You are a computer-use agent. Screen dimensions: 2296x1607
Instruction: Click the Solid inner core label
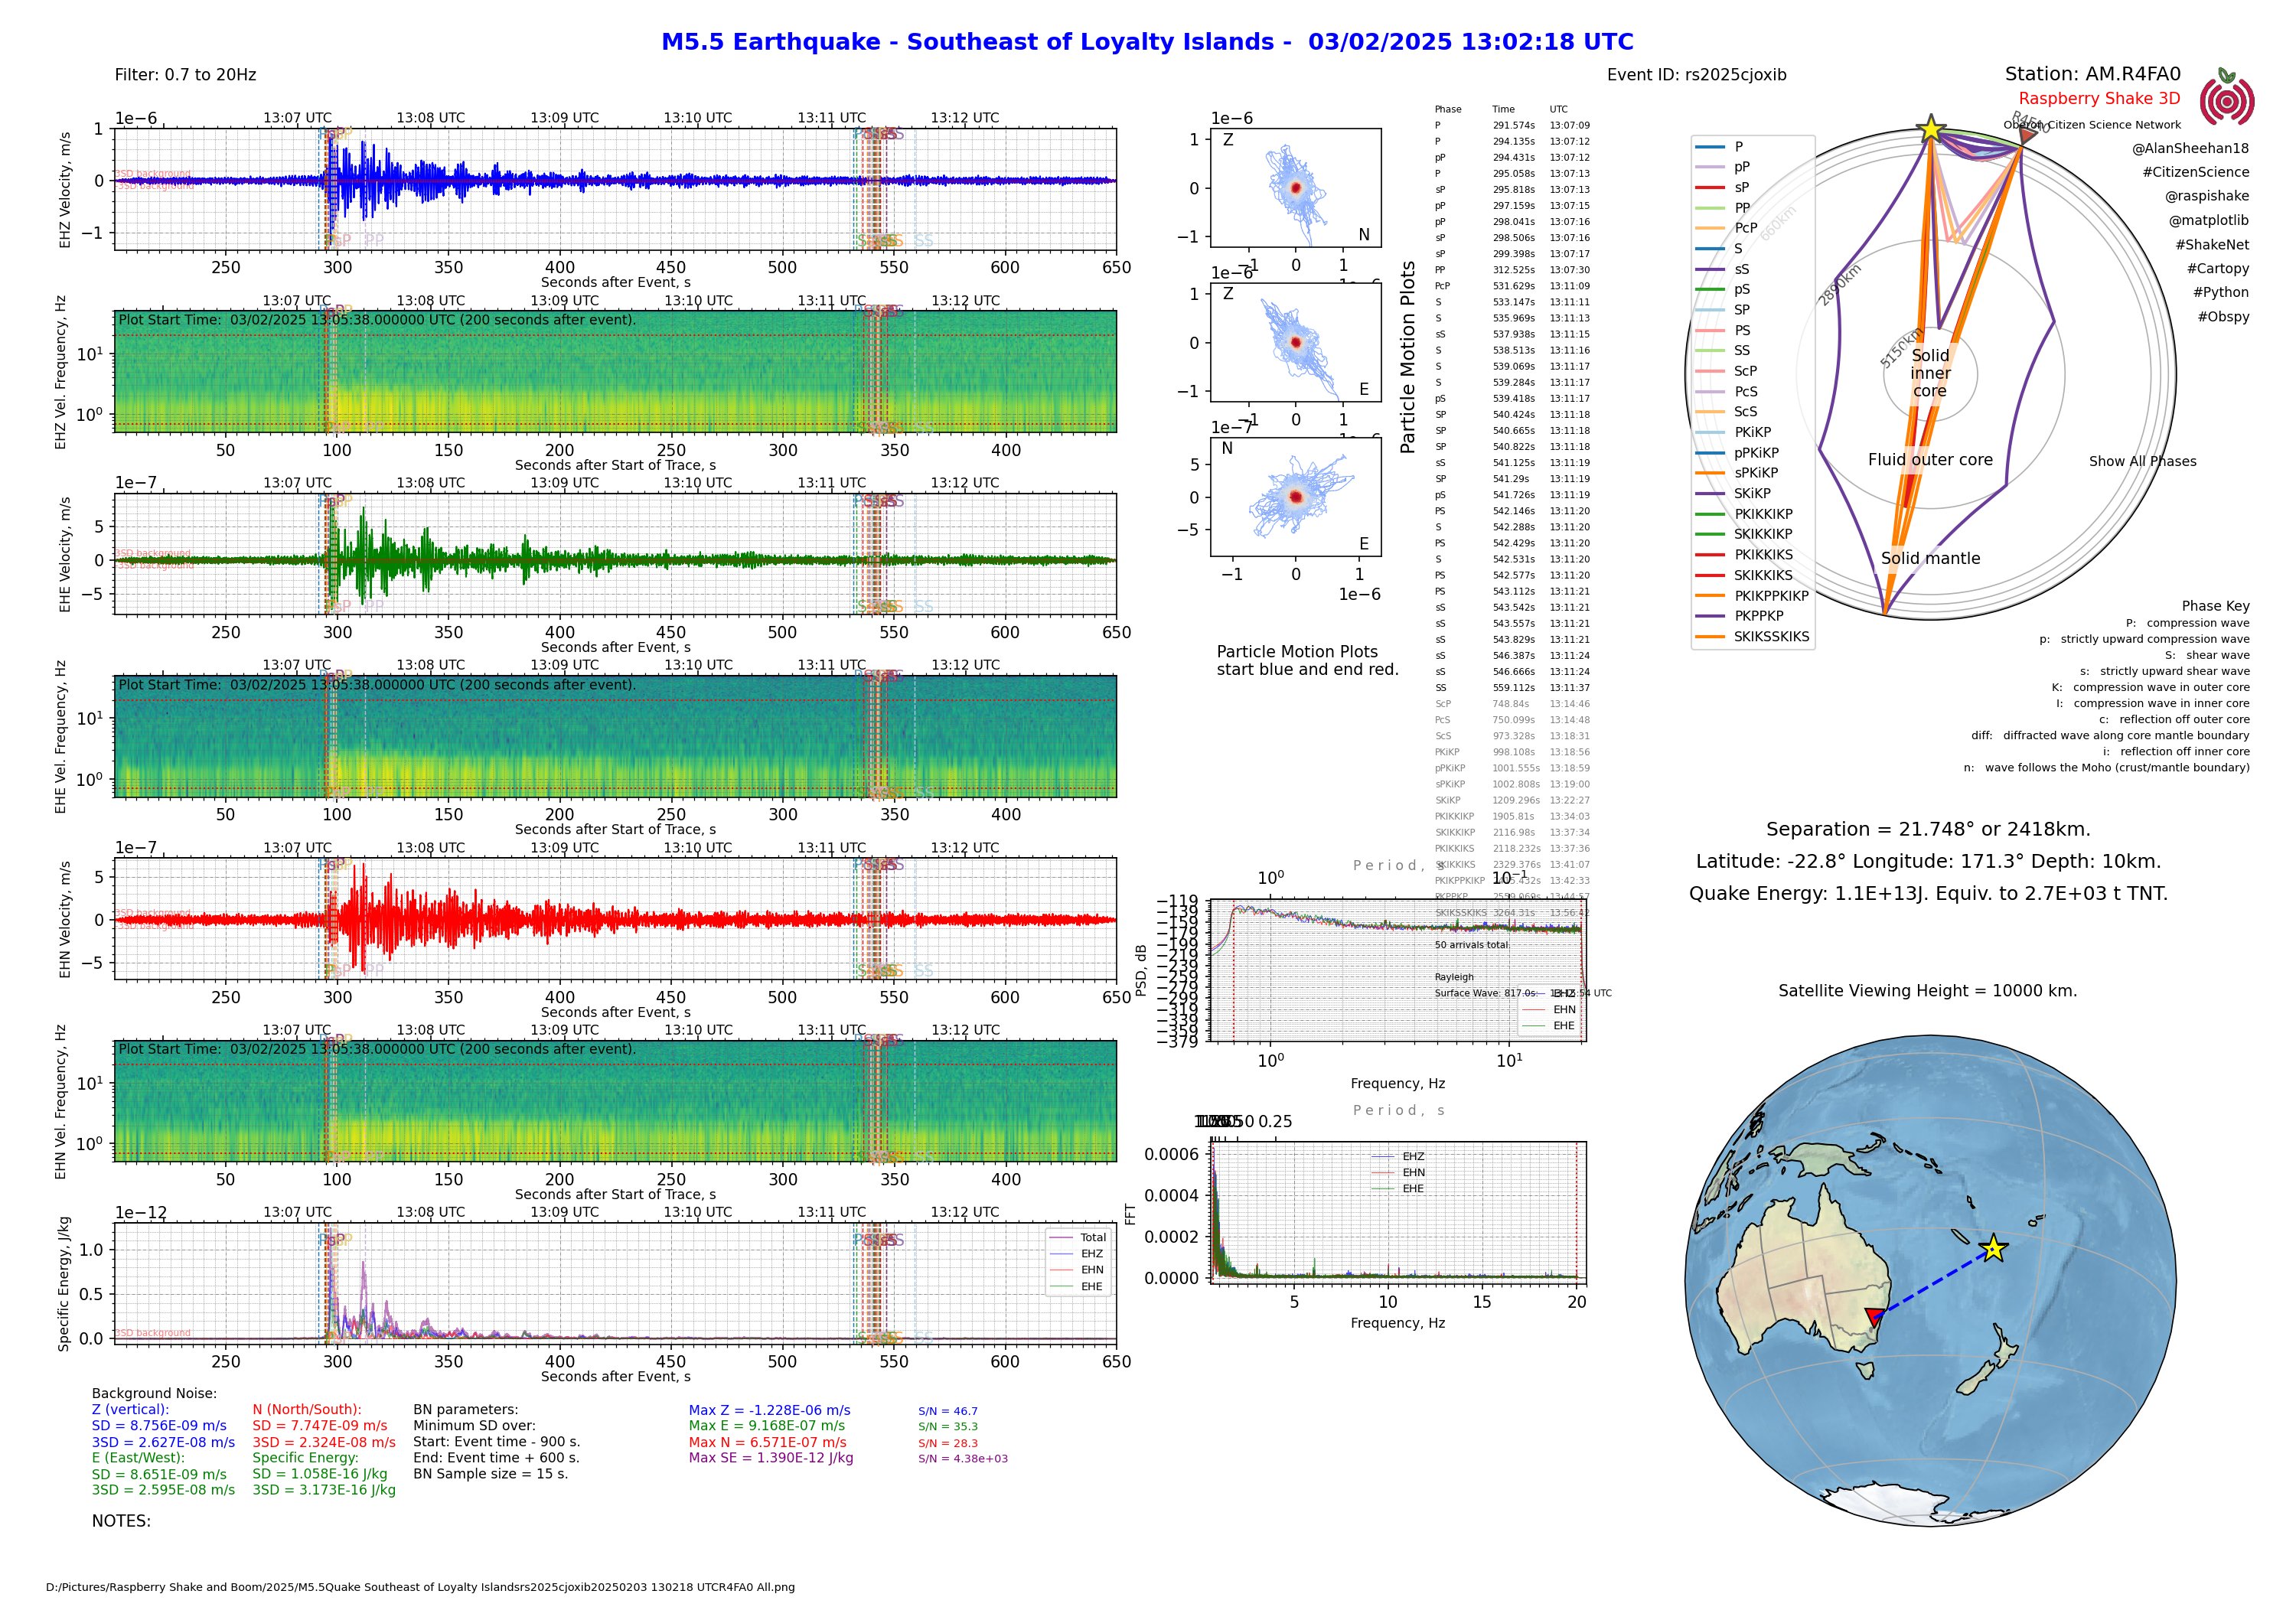(x=1930, y=373)
